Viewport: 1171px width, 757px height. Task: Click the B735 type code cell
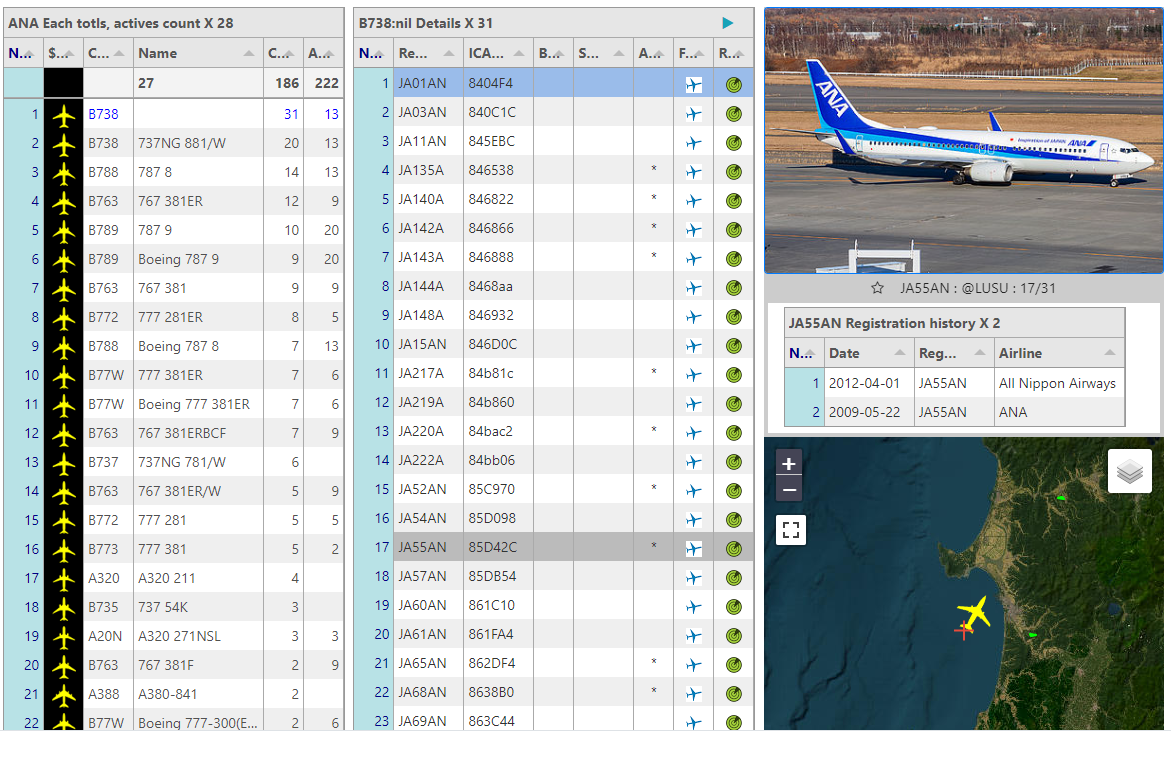click(x=108, y=607)
